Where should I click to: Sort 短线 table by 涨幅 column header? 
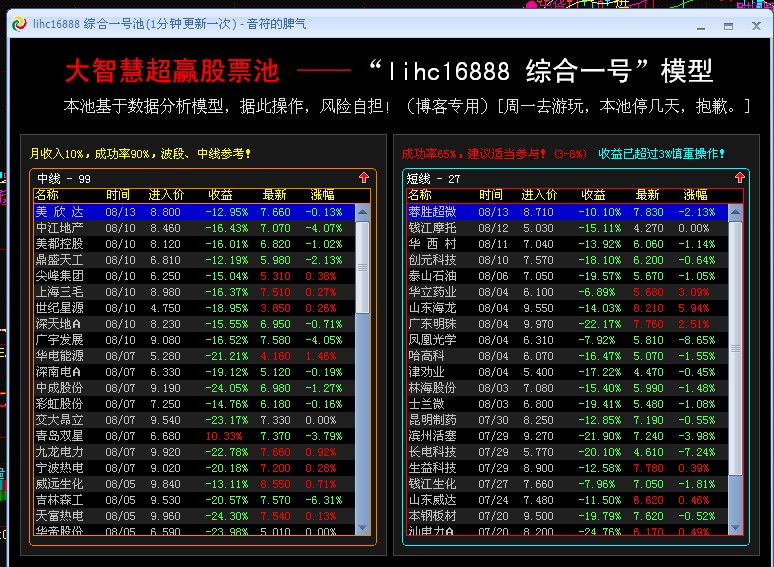[696, 195]
